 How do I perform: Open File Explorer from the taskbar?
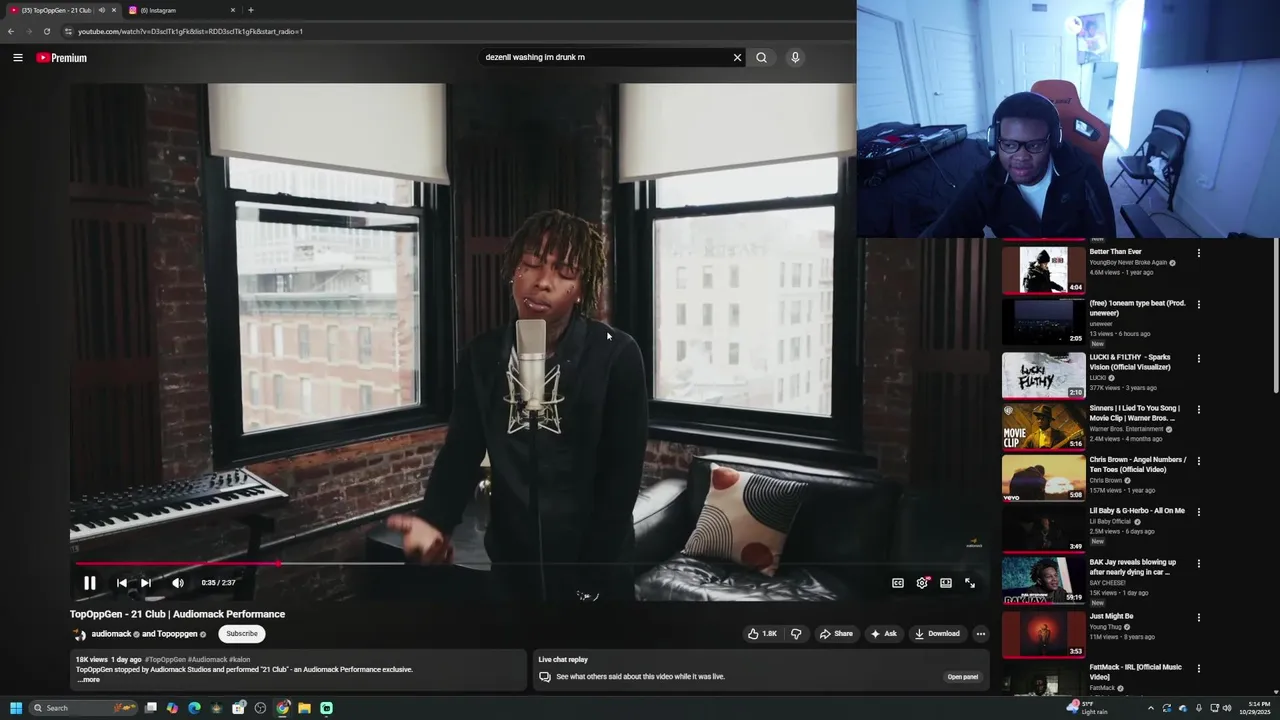tap(304, 708)
